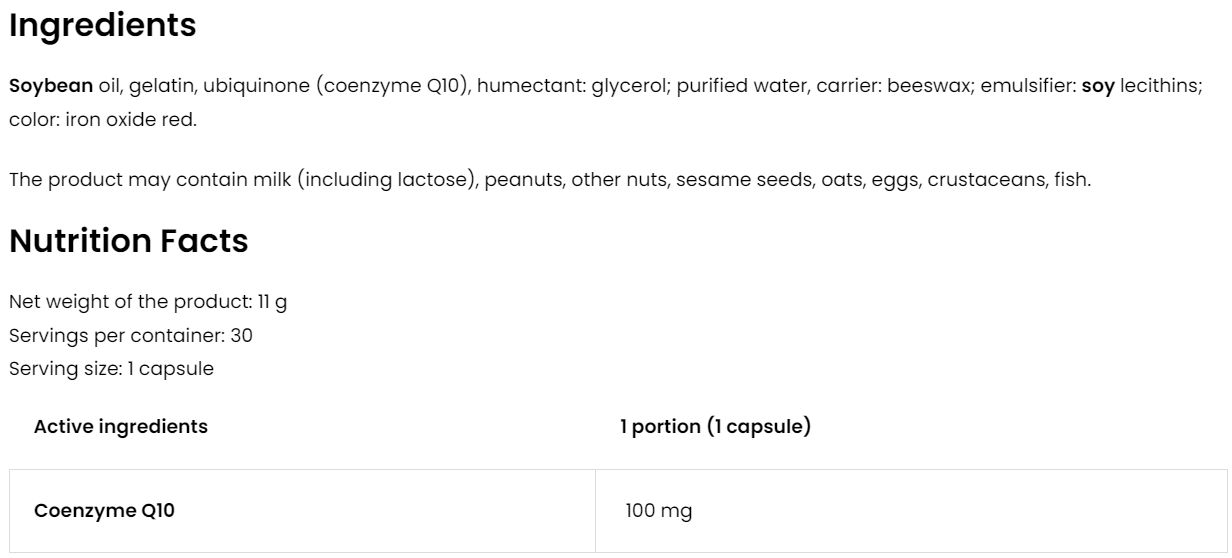Image resolution: width=1232 pixels, height=558 pixels.
Task: Select the bold word soy before lecithins
Action: [1098, 86]
